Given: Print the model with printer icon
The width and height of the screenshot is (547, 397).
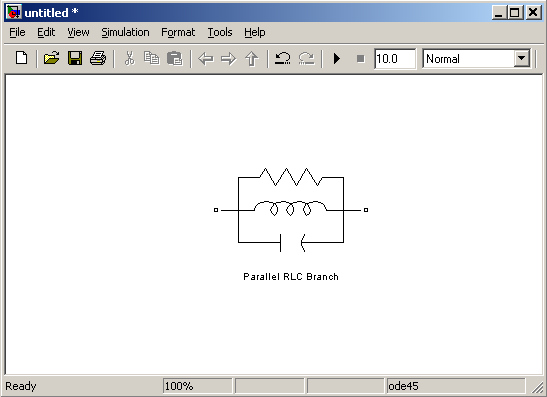Looking at the screenshot, I should pos(98,58).
